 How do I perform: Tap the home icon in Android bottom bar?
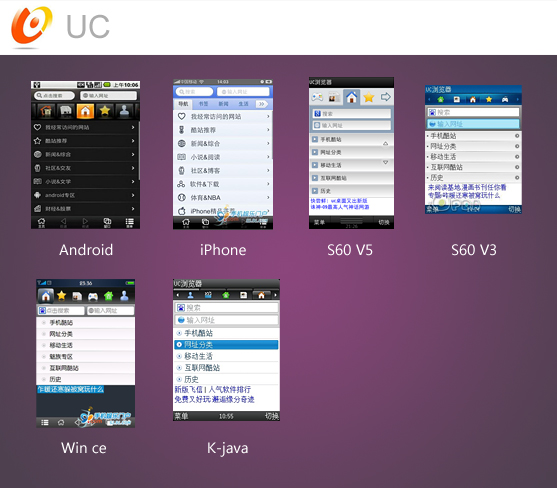coord(42,222)
